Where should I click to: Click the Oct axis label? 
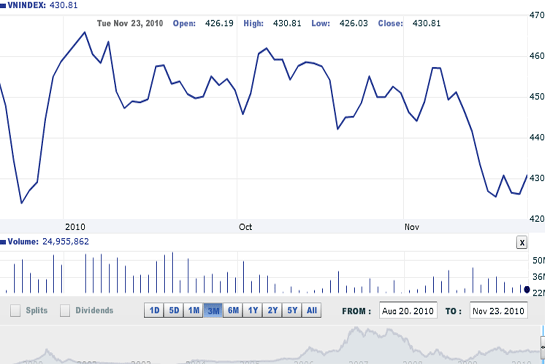(245, 227)
